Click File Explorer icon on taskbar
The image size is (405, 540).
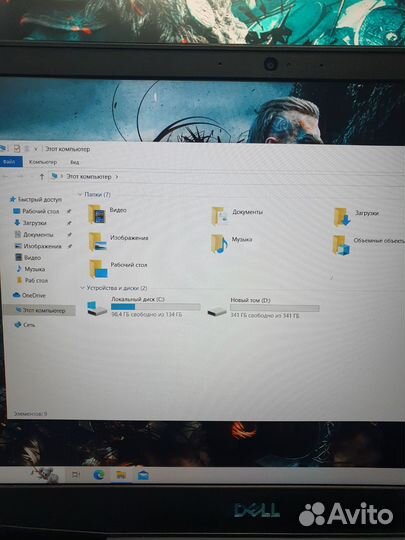121,475
